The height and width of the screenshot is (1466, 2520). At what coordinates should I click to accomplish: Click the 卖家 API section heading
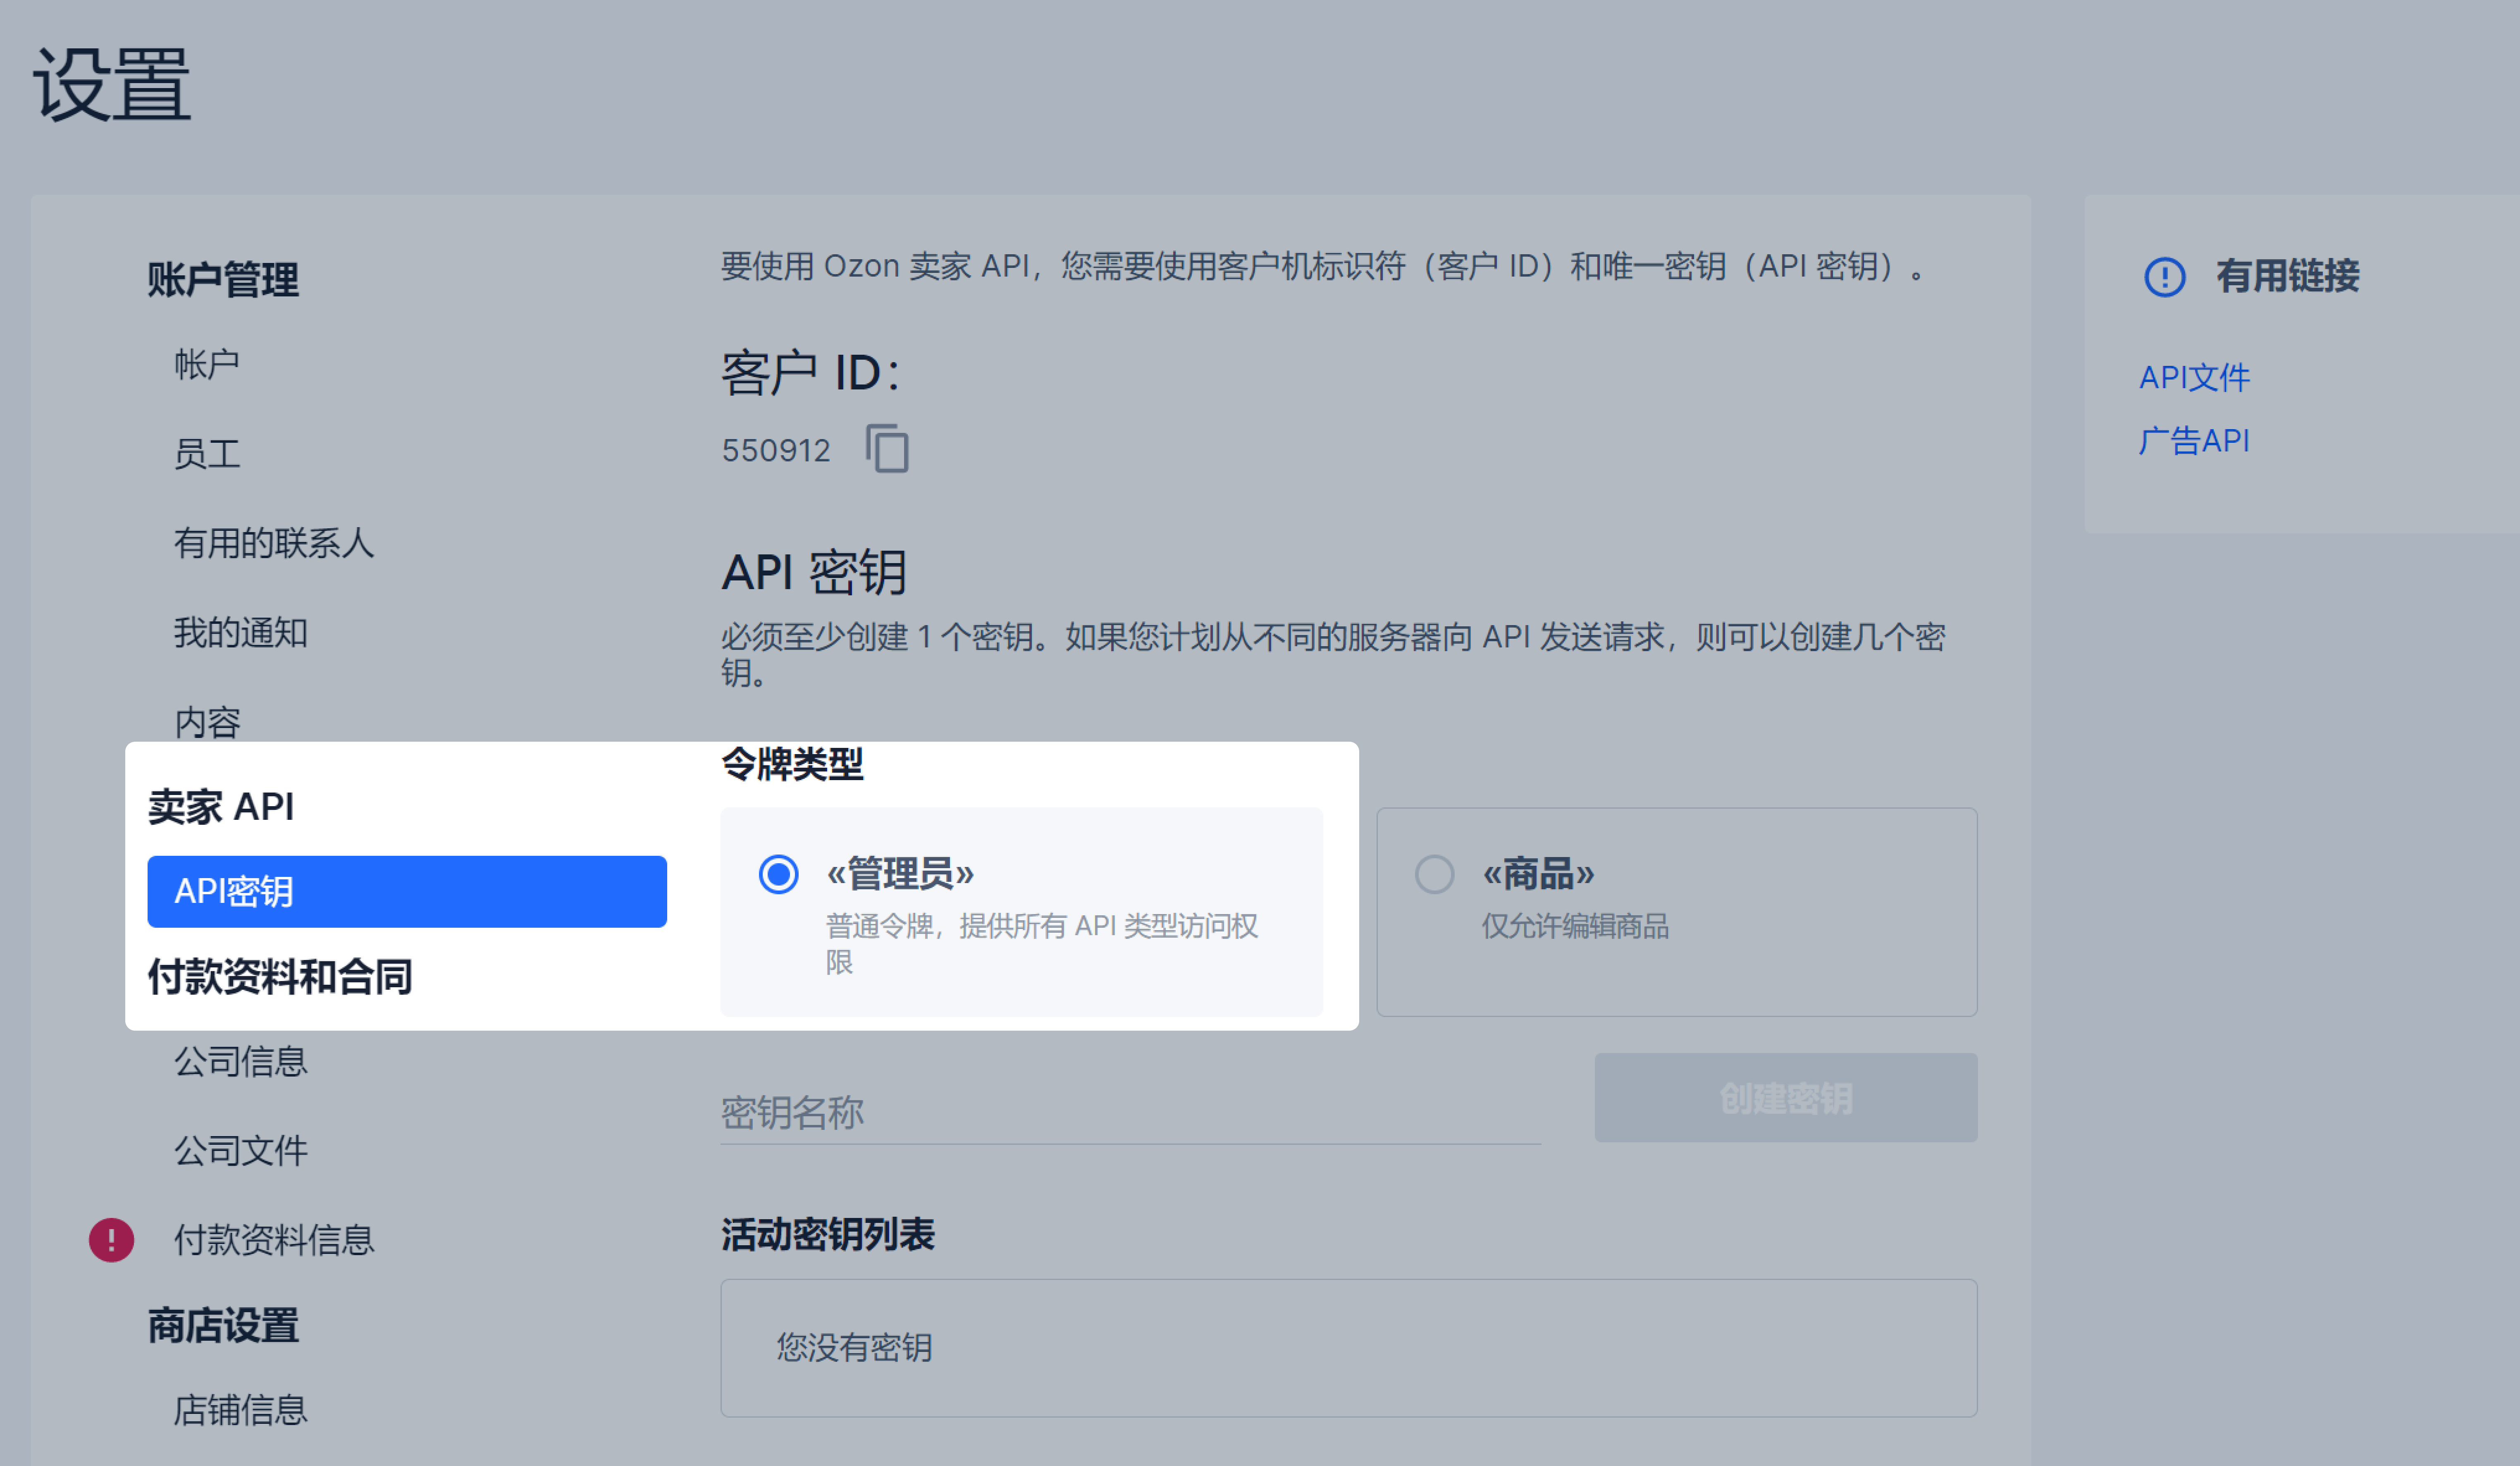click(x=221, y=807)
